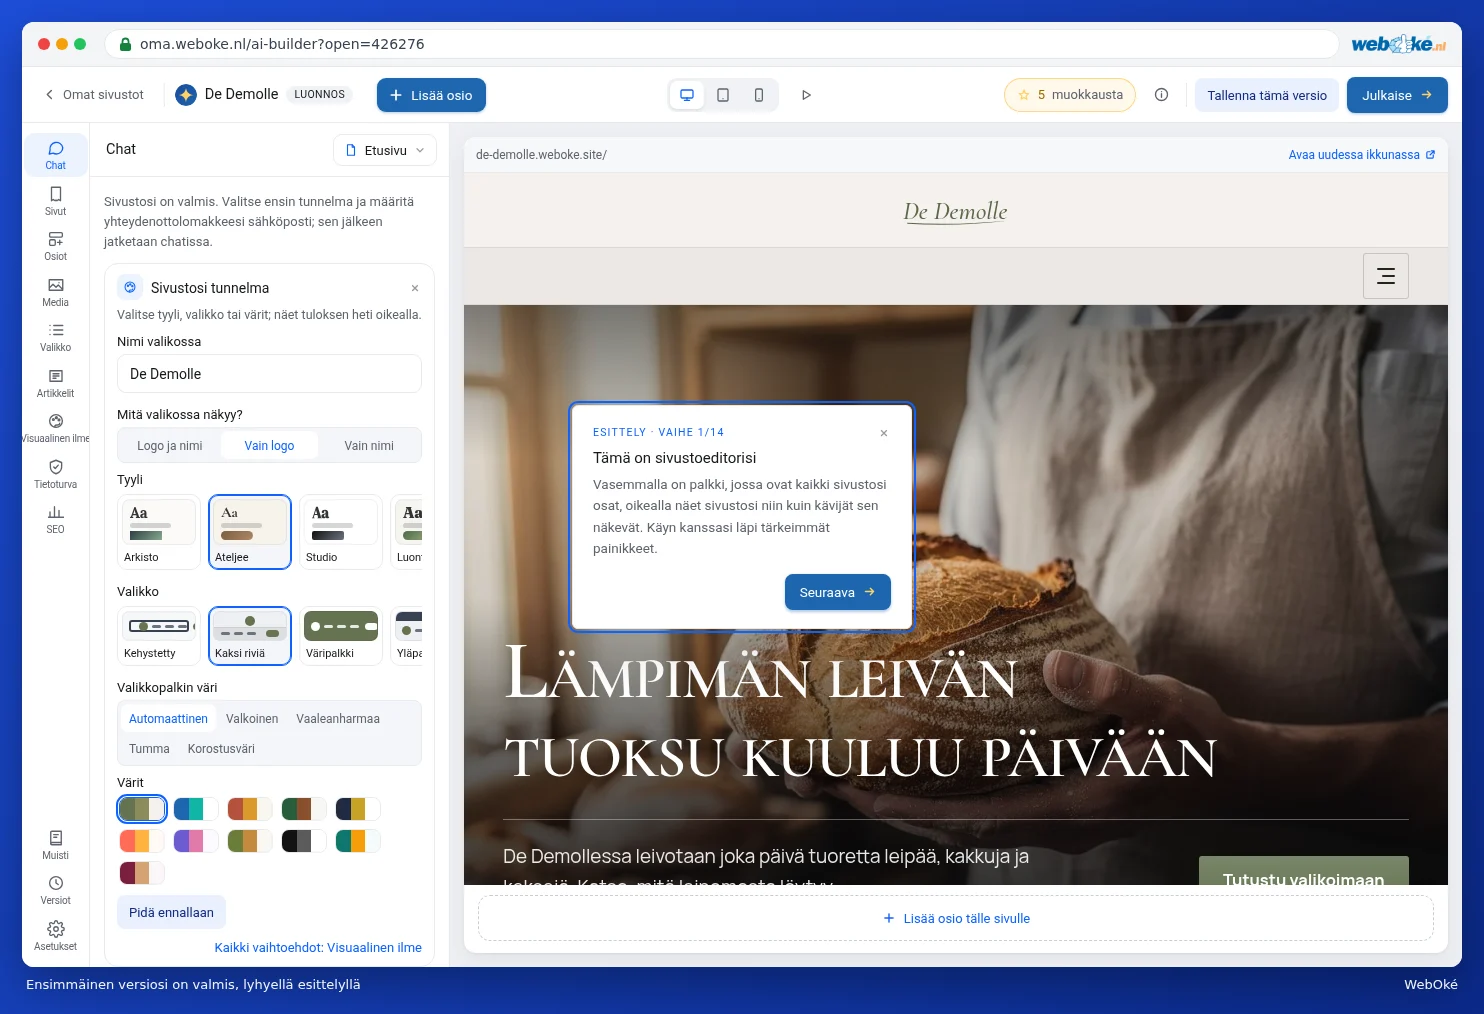Image resolution: width=1484 pixels, height=1014 pixels.
Task: Select the 'Logo ja nimi' option
Action: [170, 446]
